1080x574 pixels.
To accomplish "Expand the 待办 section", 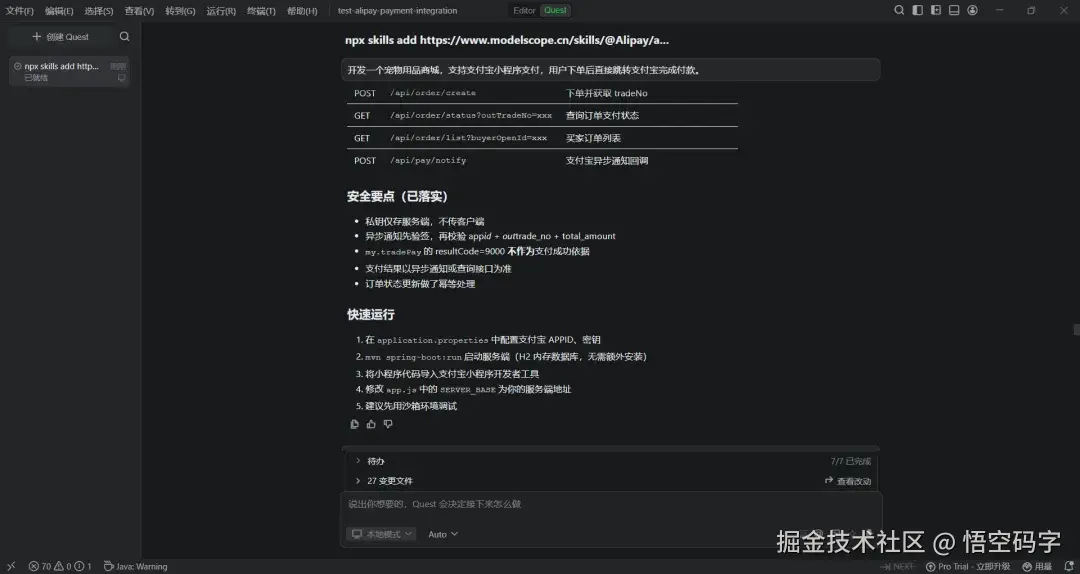I will (370, 461).
